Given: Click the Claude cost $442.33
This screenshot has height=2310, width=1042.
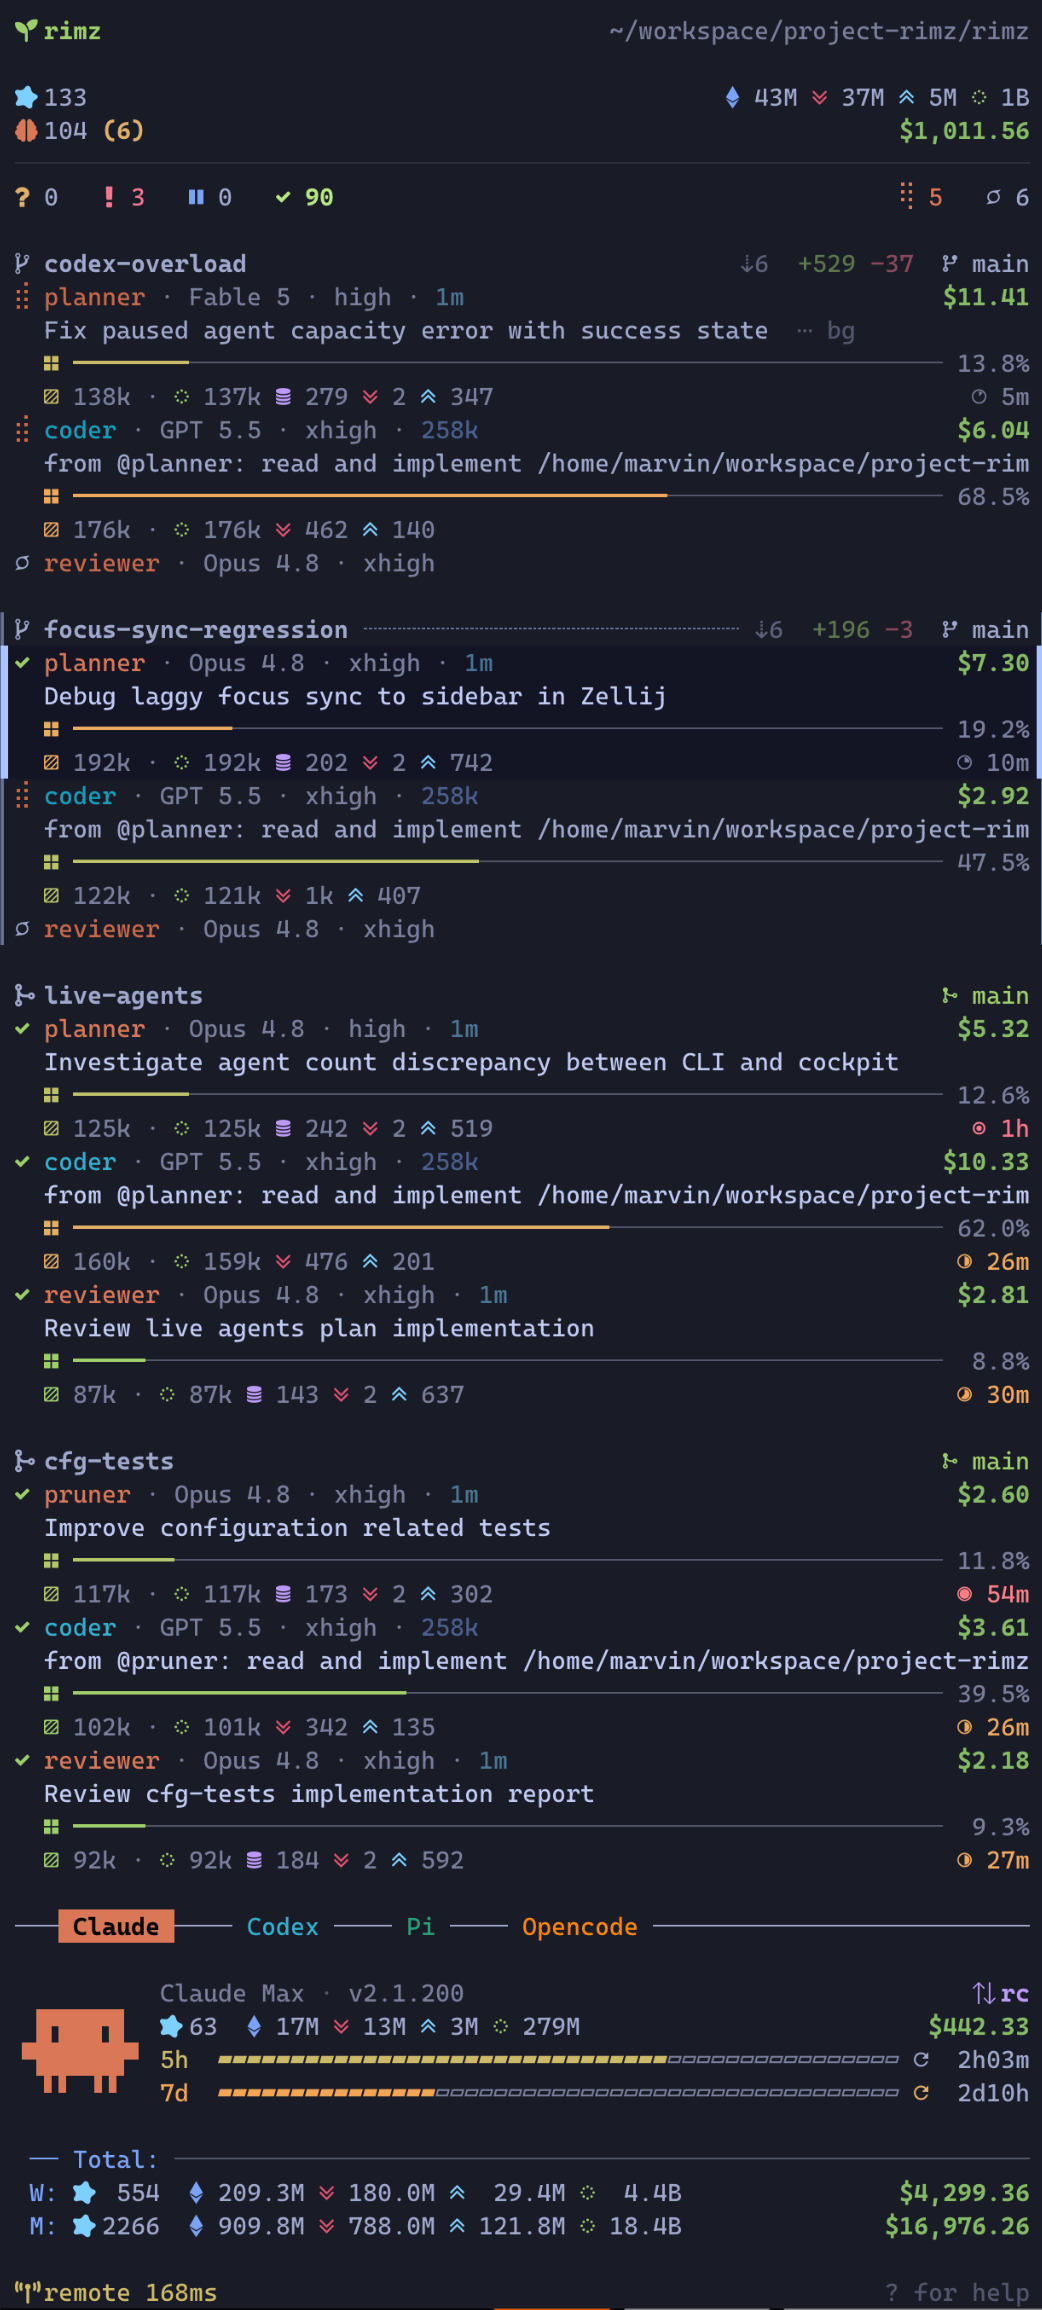Looking at the screenshot, I should (x=979, y=2026).
